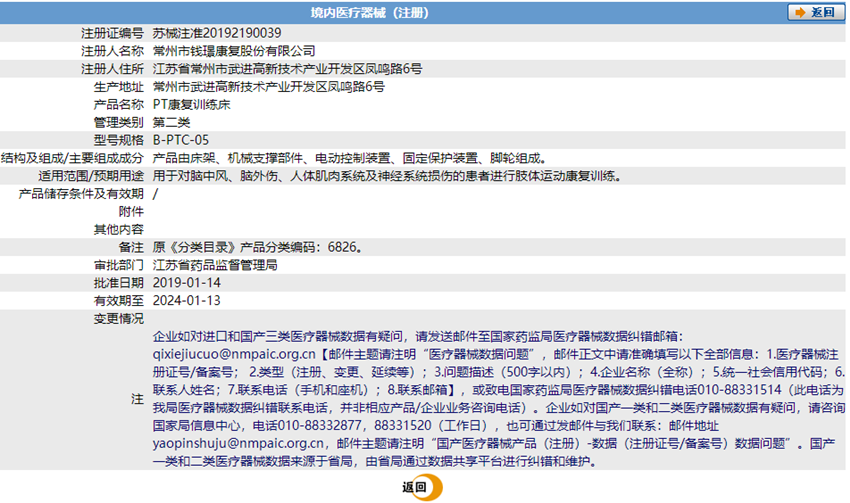Select remark text 原《分类目录》产品分类编码：6826。
Screen dimensions: 850x503
(x=257, y=248)
